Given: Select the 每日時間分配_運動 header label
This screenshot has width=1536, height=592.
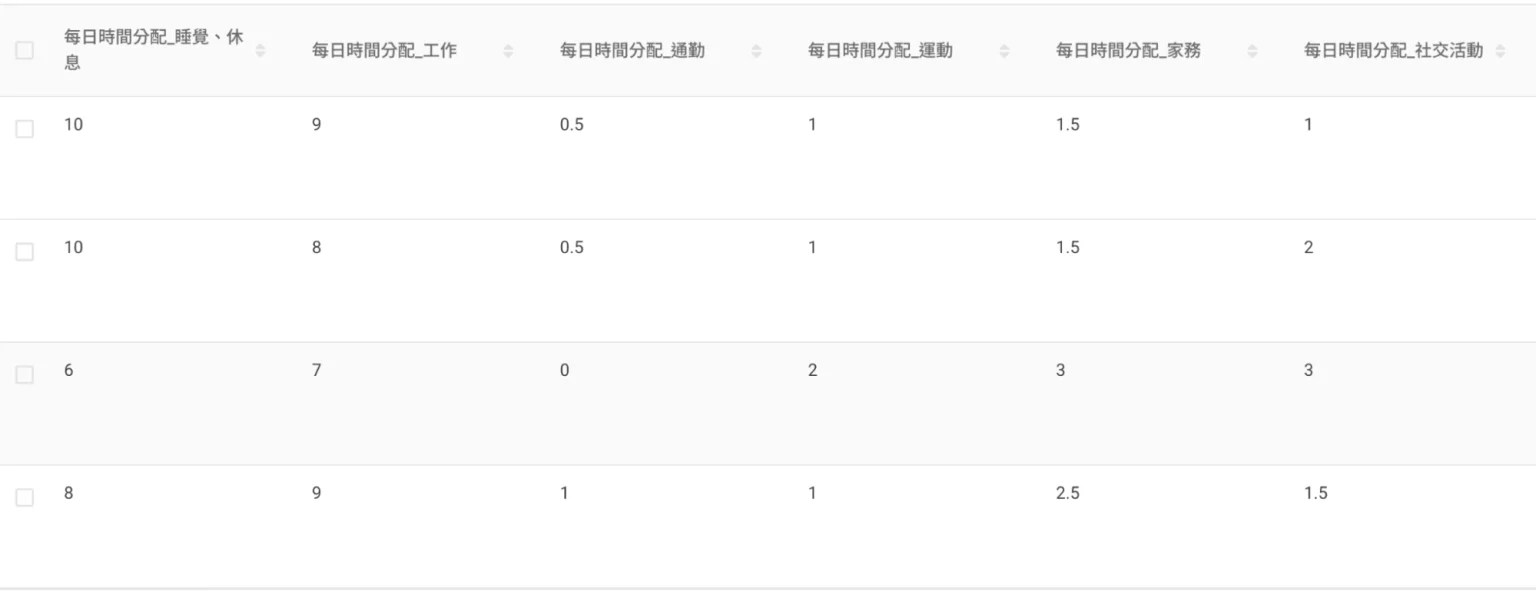Looking at the screenshot, I should pos(881,50).
